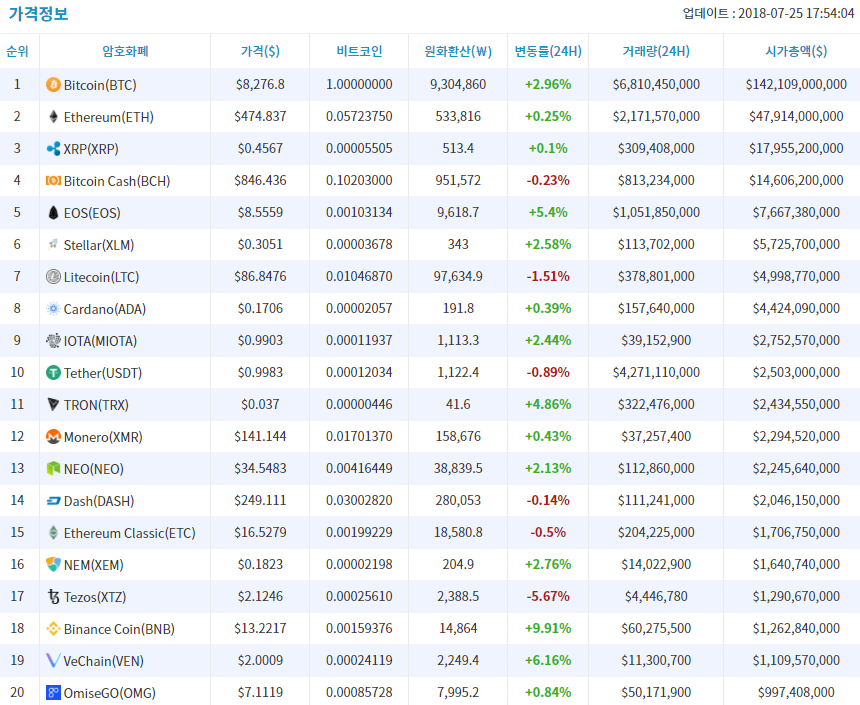This screenshot has width=860, height=705.
Task: Open the Monero(XMR) coin name
Action: [x=103, y=437]
